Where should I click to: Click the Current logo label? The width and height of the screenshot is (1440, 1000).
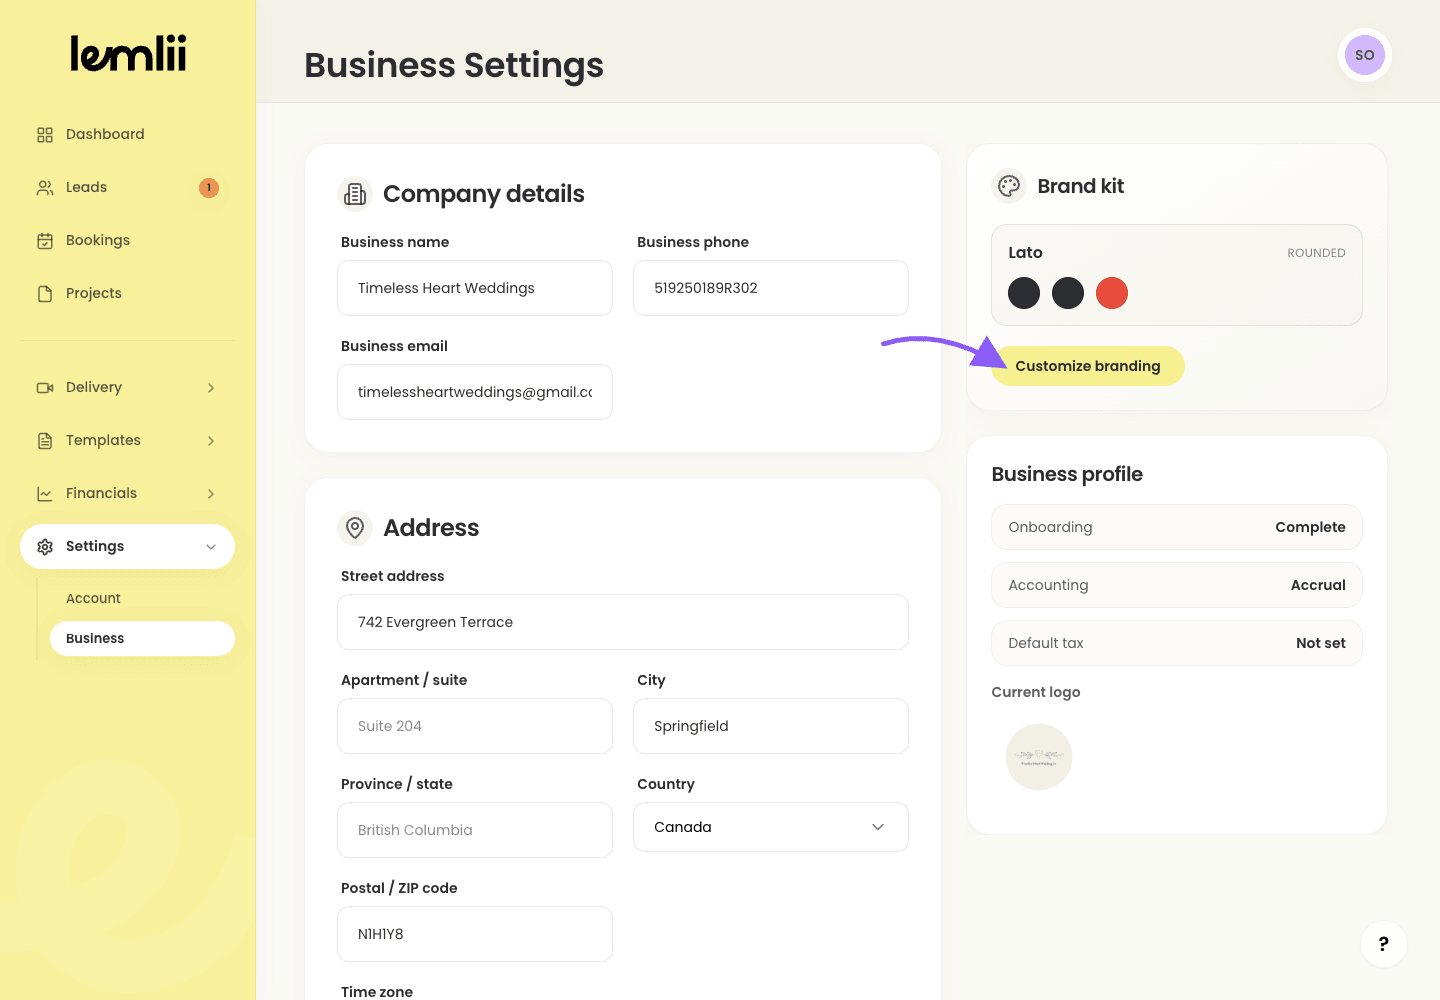tap(1036, 692)
